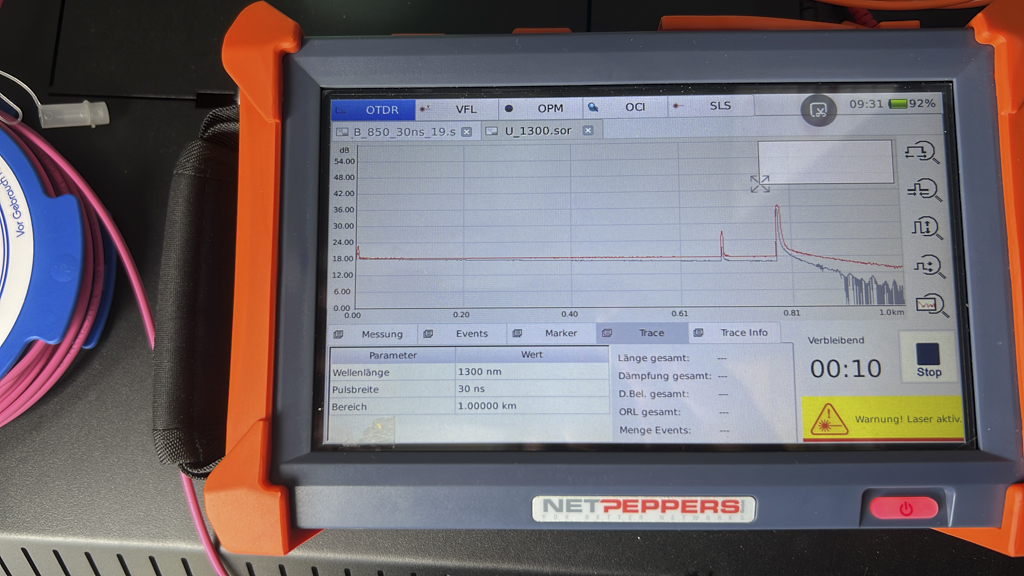Switch to the OPM mode tab
1024x576 pixels.
541,108
